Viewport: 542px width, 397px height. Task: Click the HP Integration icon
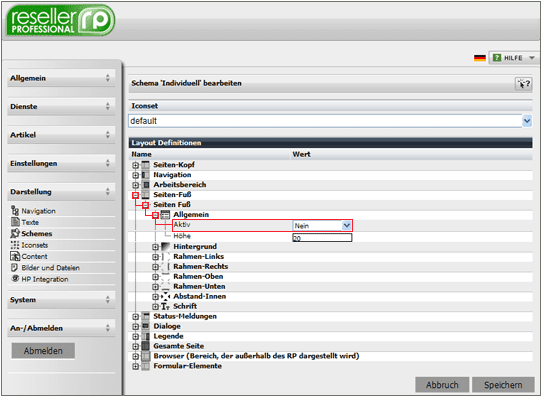(x=15, y=278)
